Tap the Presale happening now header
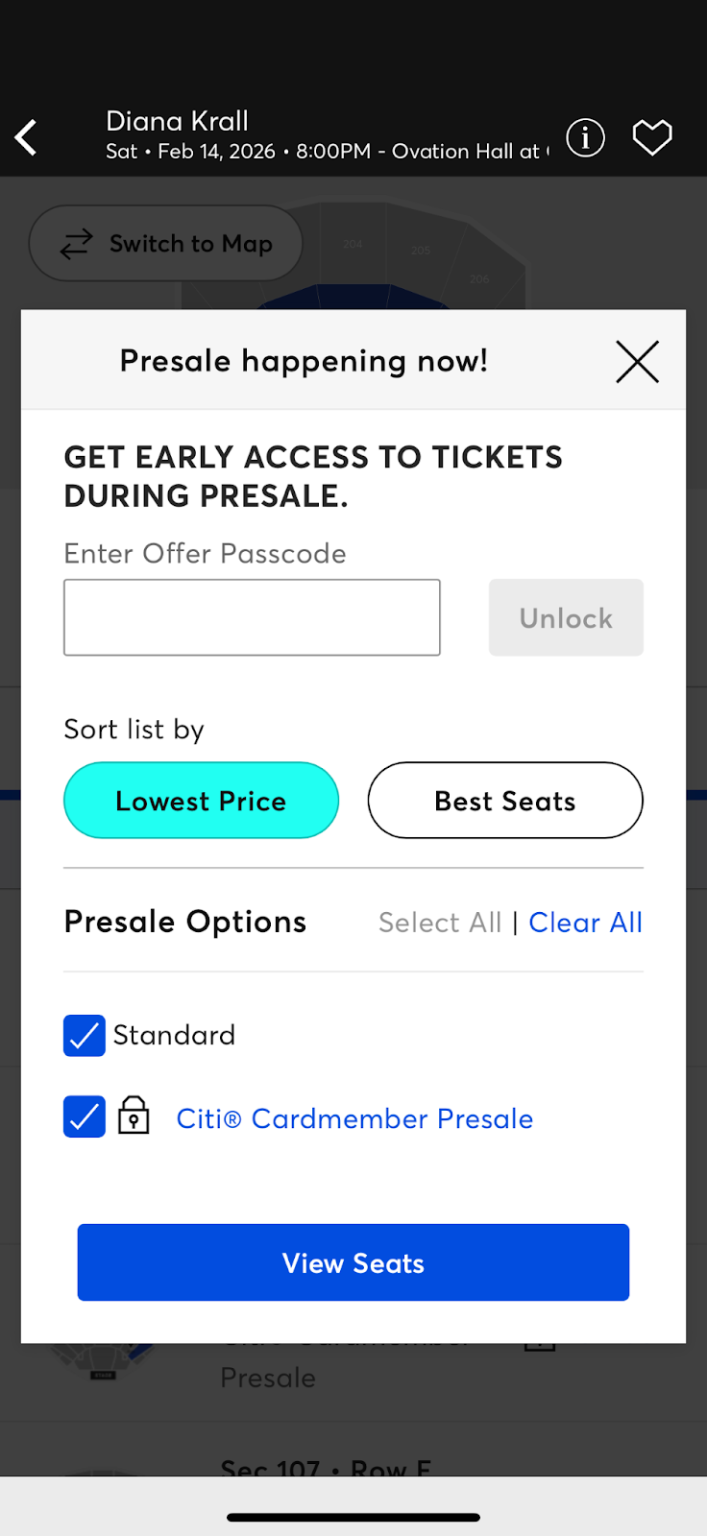This screenshot has height=1536, width=707. (x=303, y=361)
